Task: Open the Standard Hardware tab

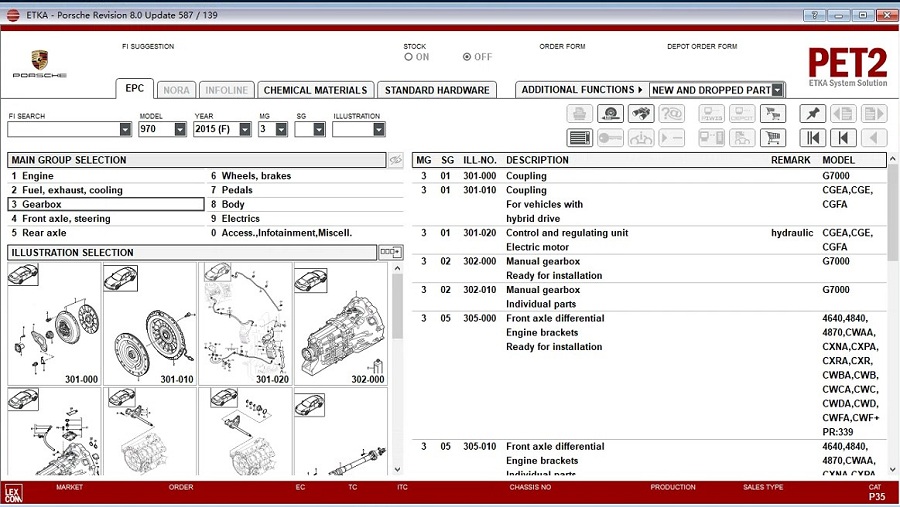Action: [x=437, y=90]
